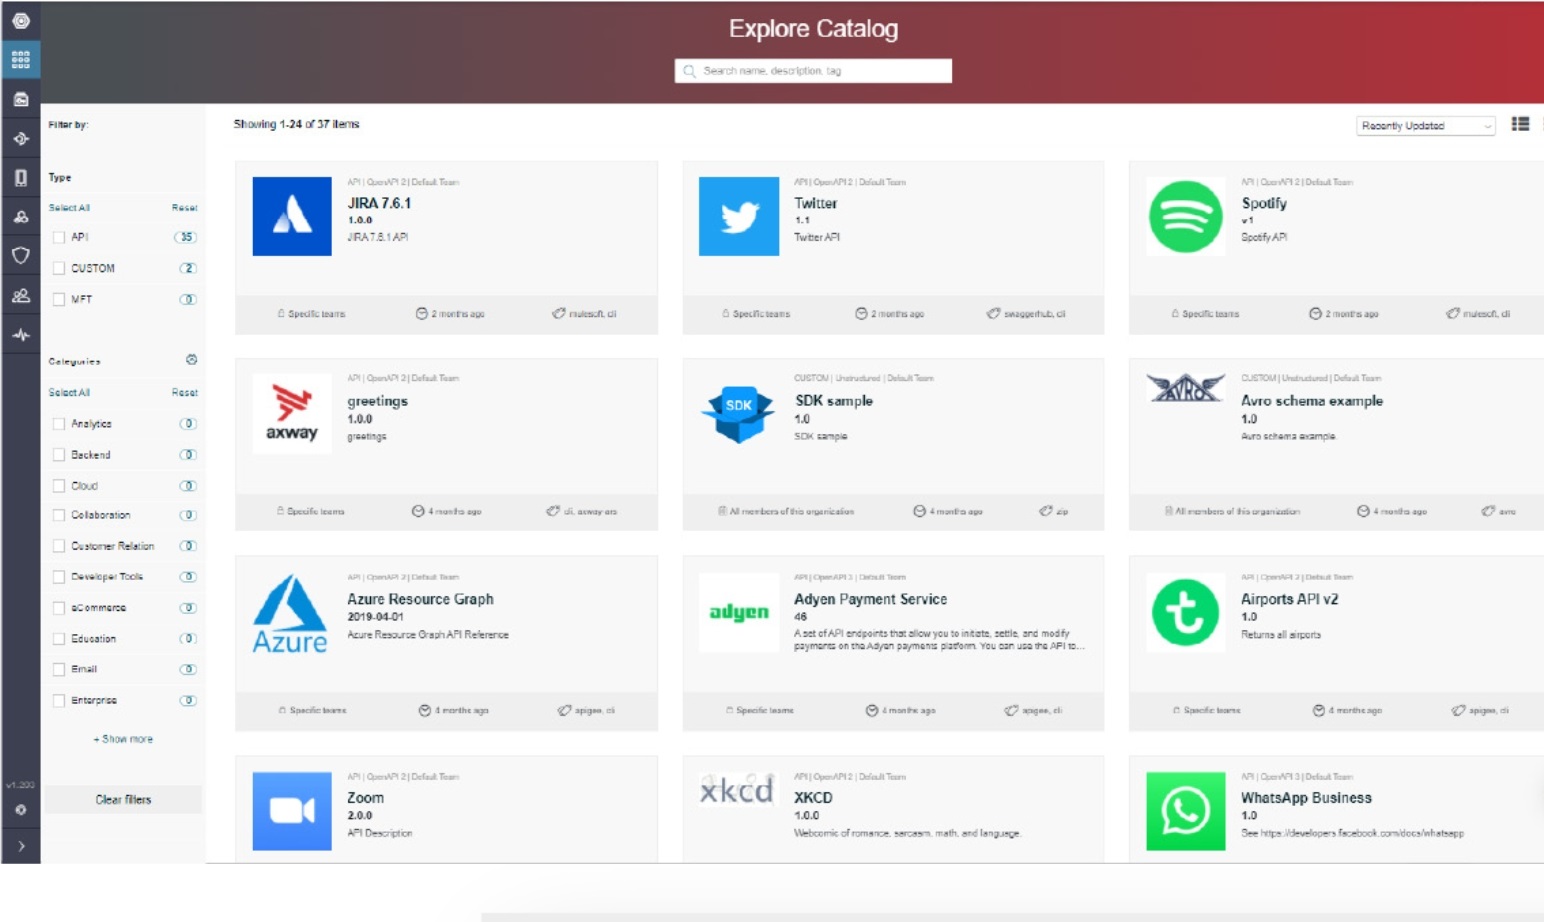
Task: Check the Cloud category
Action: click(59, 486)
